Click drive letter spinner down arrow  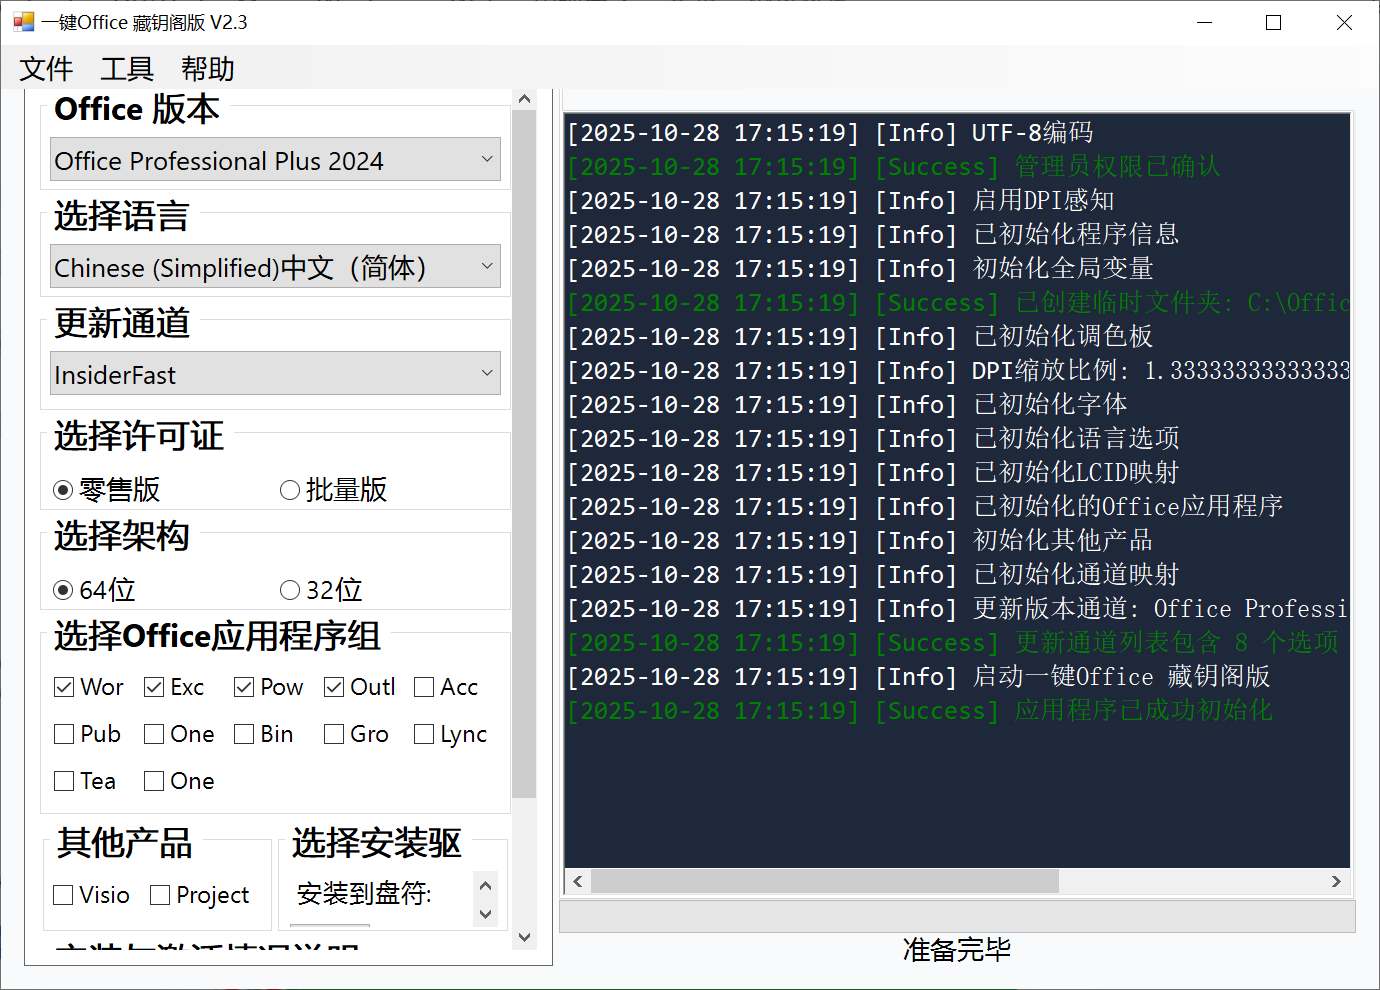pyautogui.click(x=486, y=913)
